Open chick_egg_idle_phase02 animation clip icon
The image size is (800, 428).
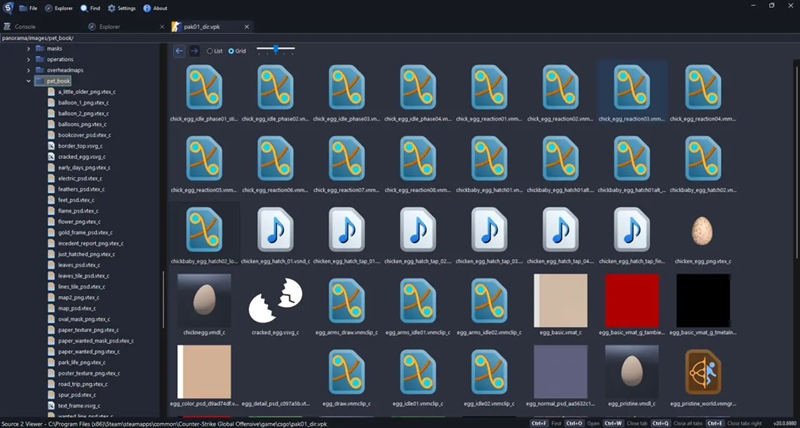tap(275, 87)
